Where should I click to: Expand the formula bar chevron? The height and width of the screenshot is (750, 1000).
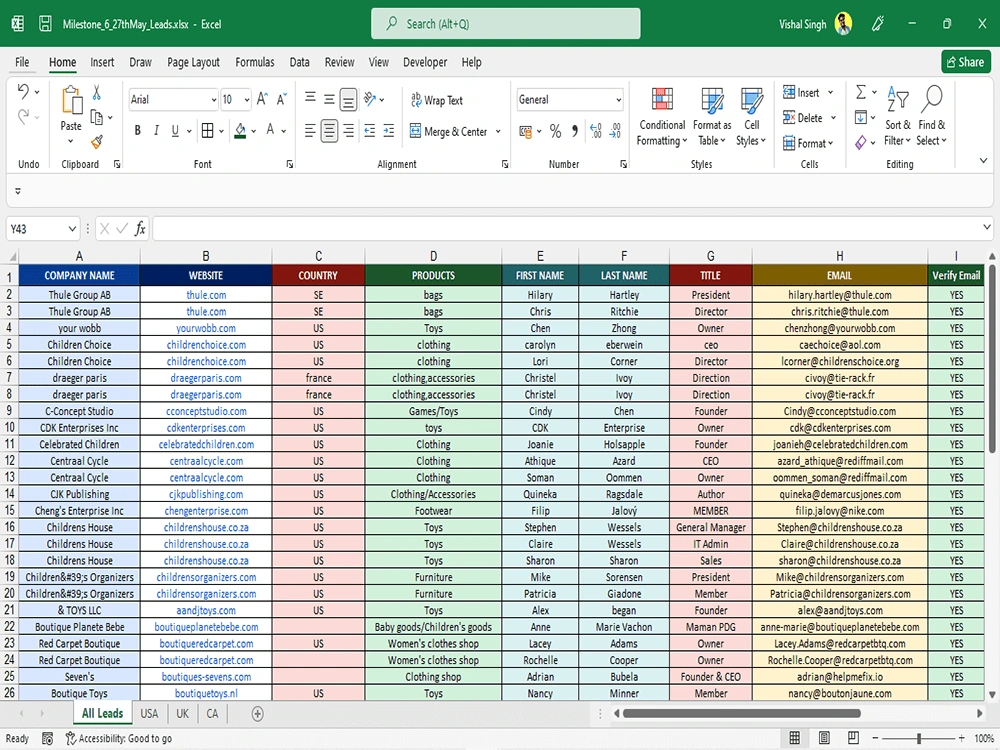click(x=987, y=227)
